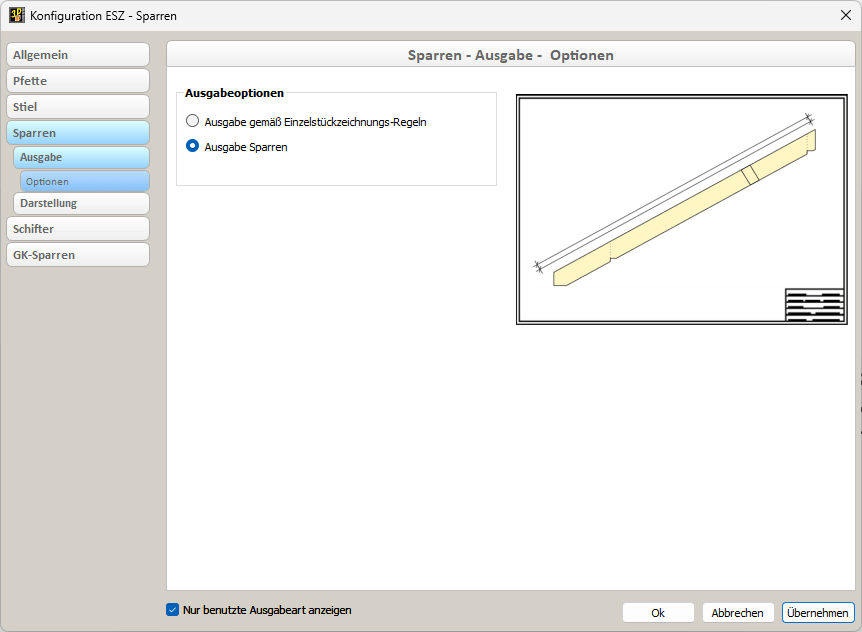Select the Ausgabe Sparren radio button
Image resolution: width=862 pixels, height=632 pixels.
[192, 146]
